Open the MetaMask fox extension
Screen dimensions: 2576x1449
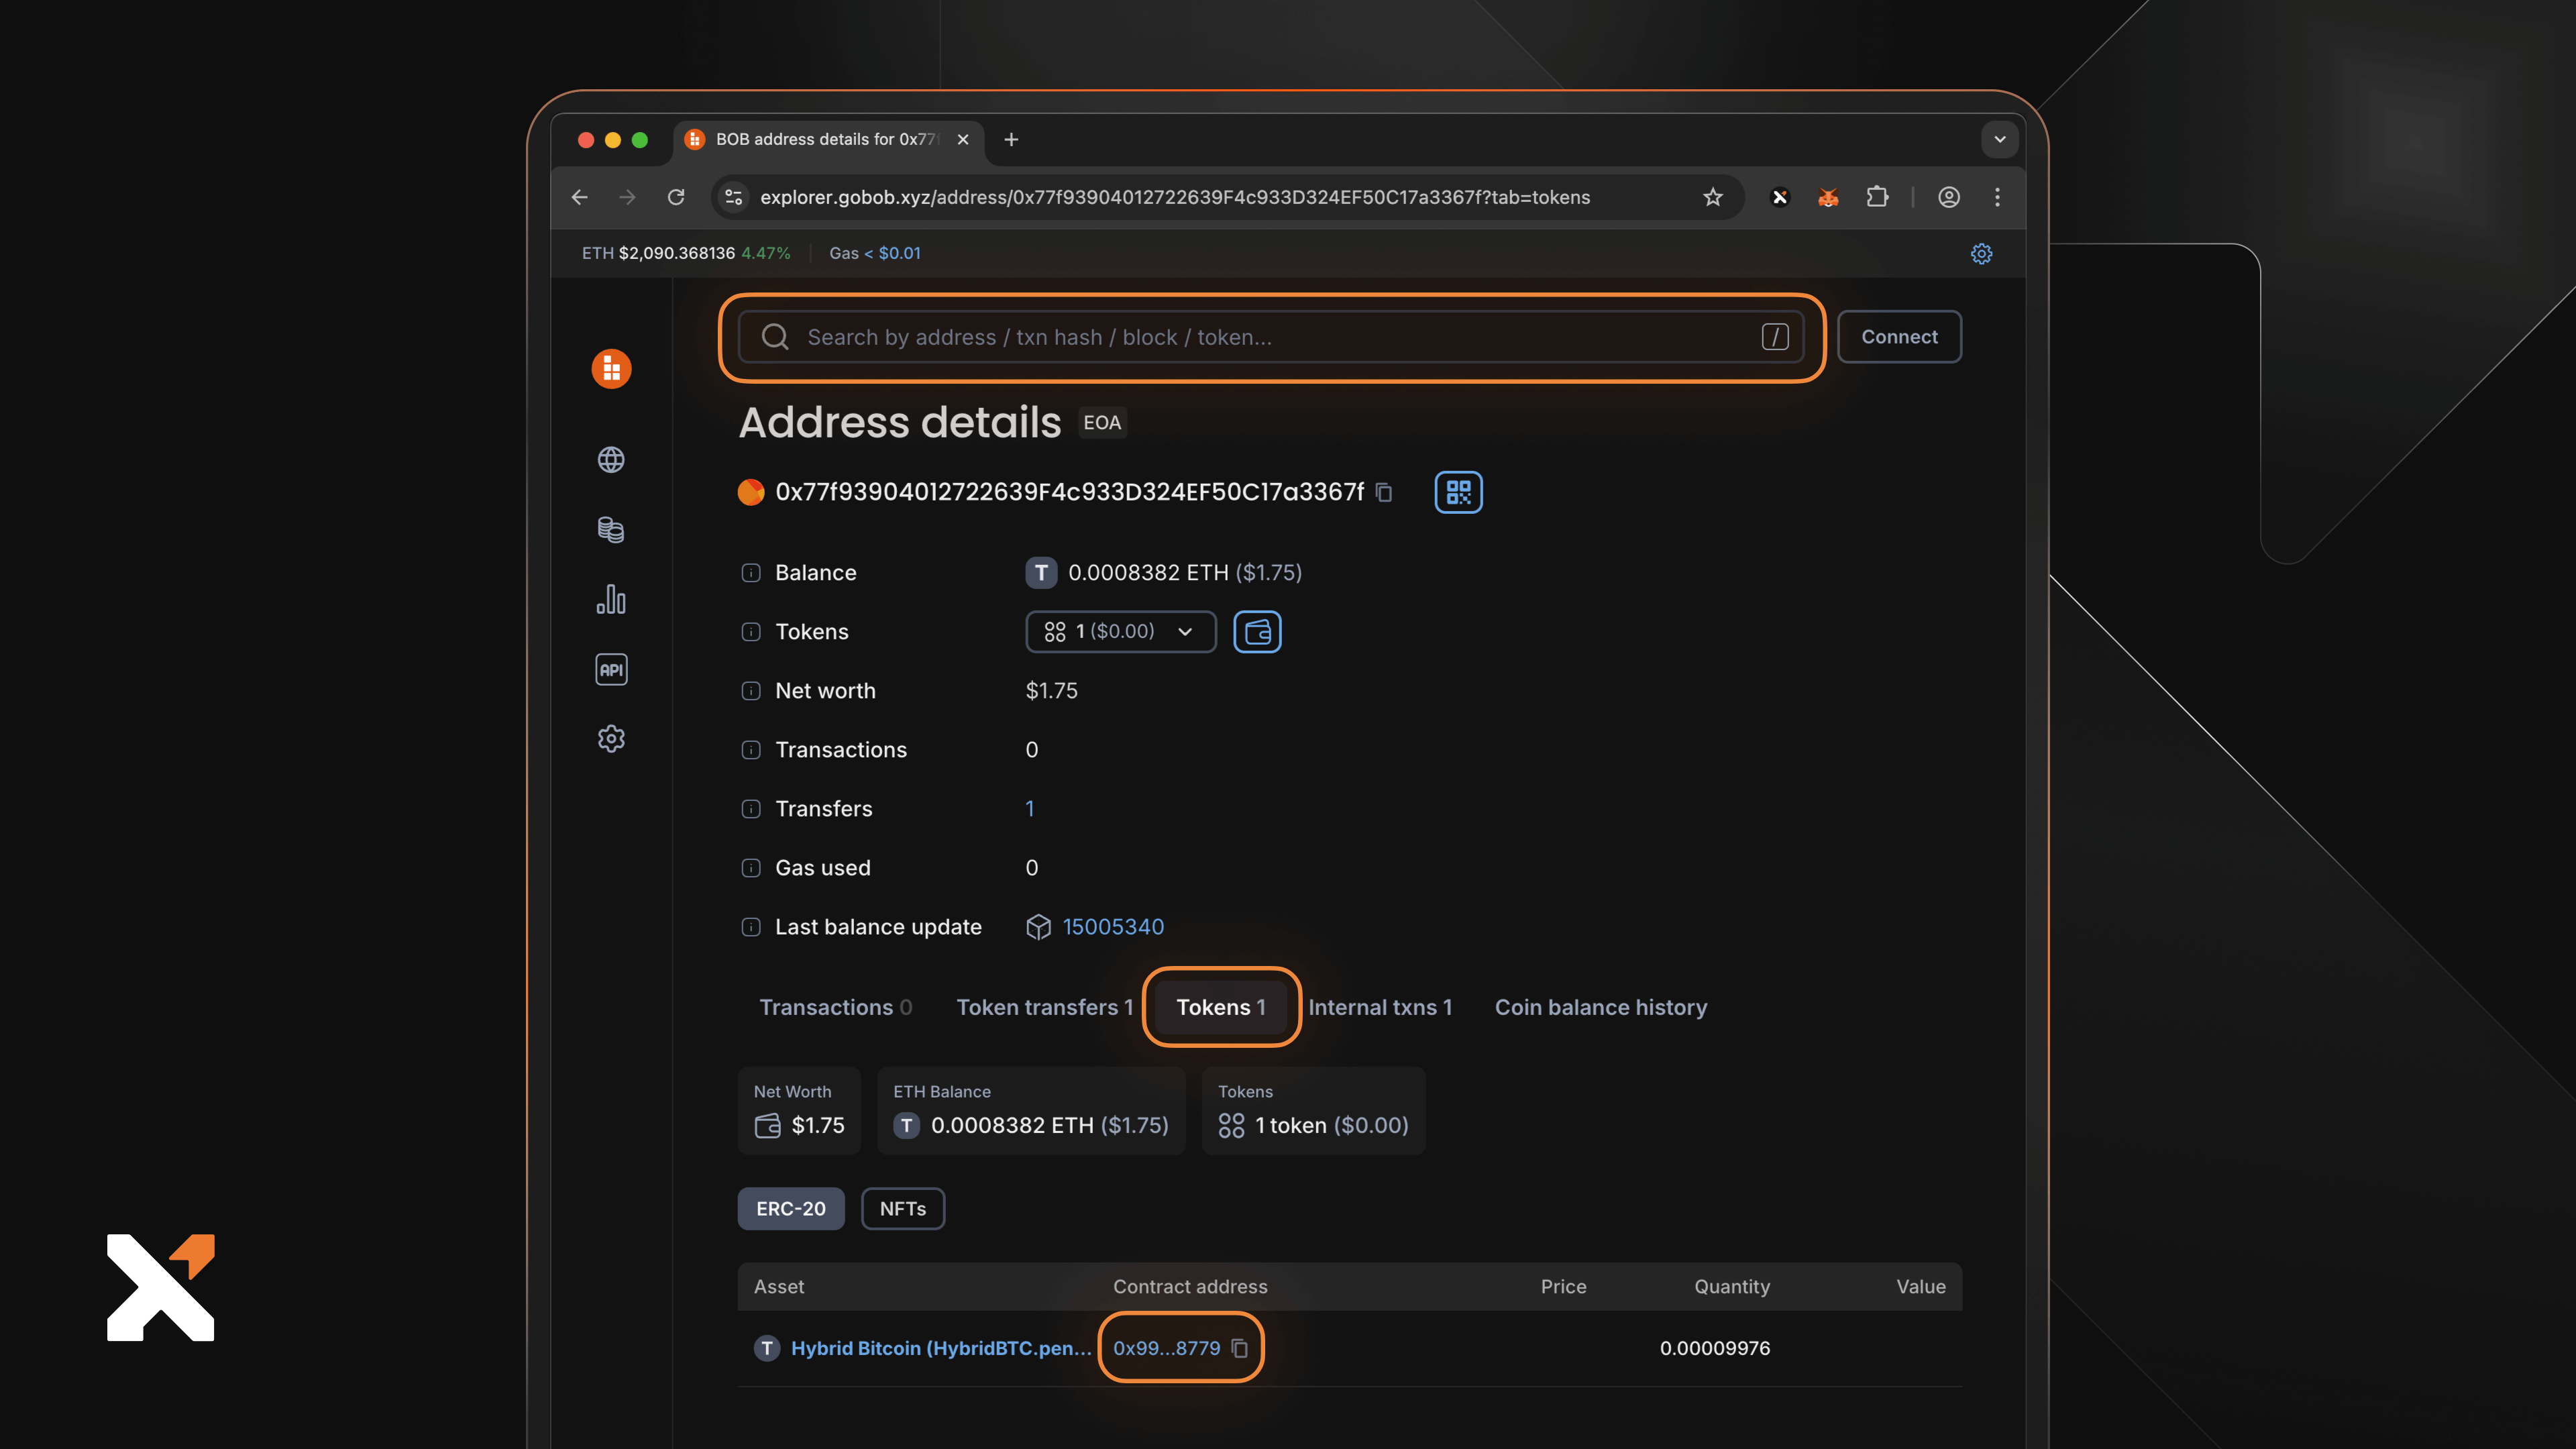(1828, 197)
